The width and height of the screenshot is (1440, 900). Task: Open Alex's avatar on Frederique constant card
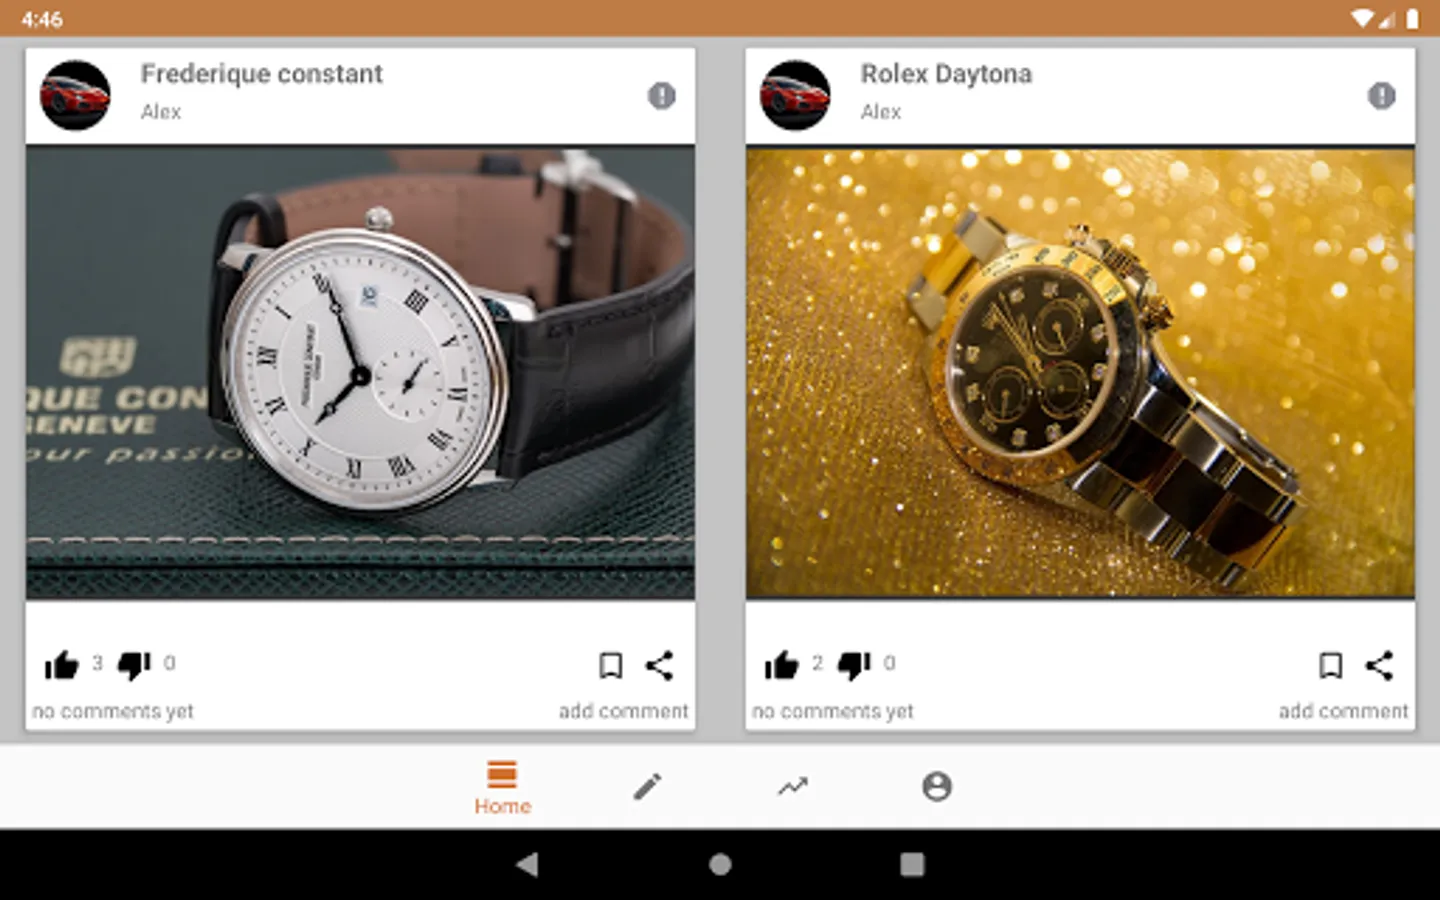click(75, 95)
